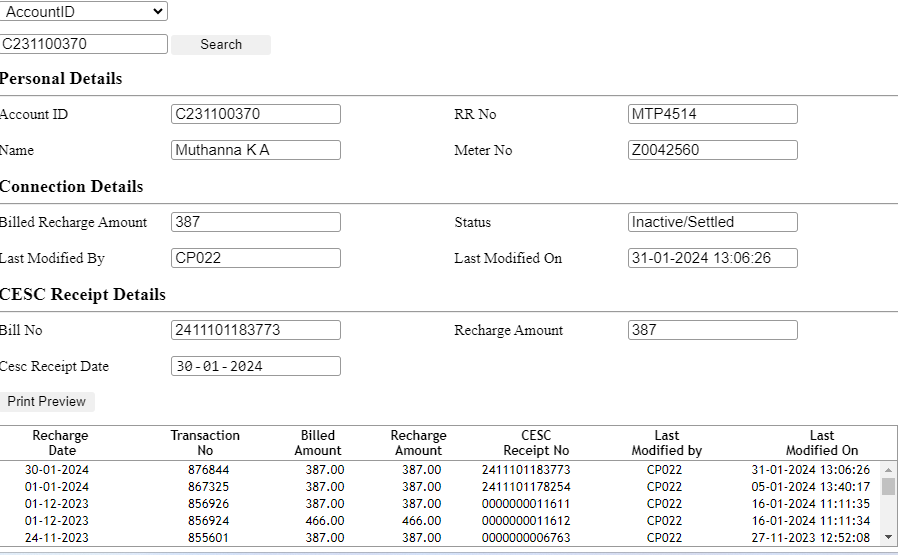Click recharge date 01-01-2024 in table
Screen dimensions: 898x555
[x=57, y=487]
